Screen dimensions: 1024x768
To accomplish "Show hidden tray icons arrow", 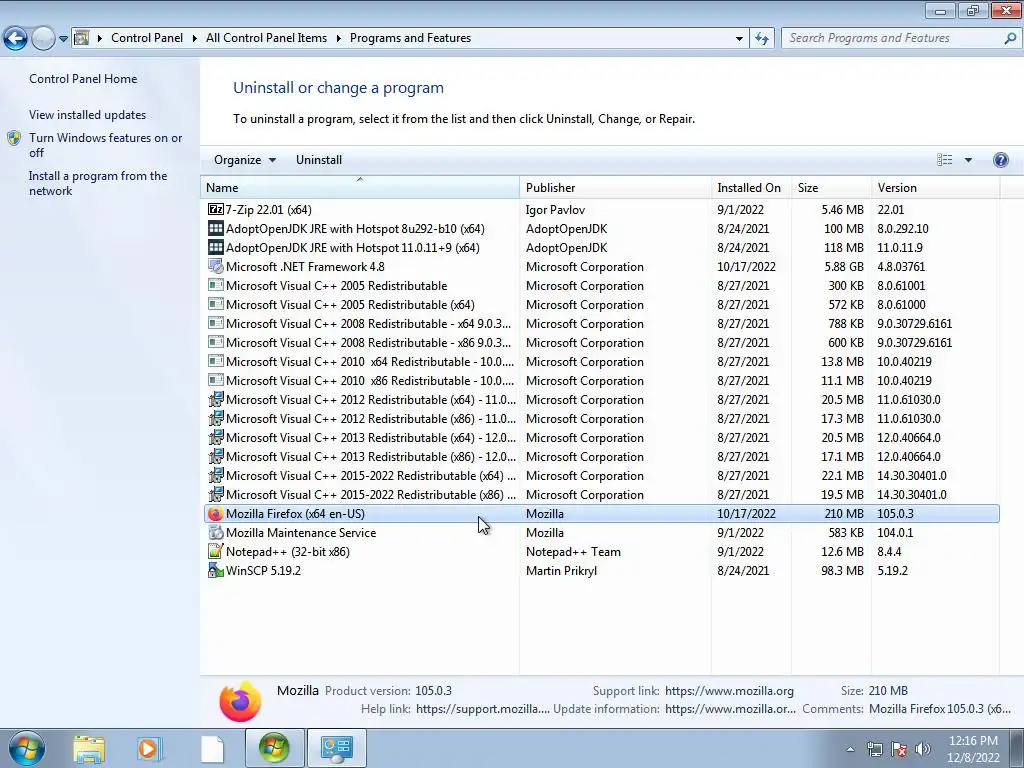I will (x=850, y=749).
